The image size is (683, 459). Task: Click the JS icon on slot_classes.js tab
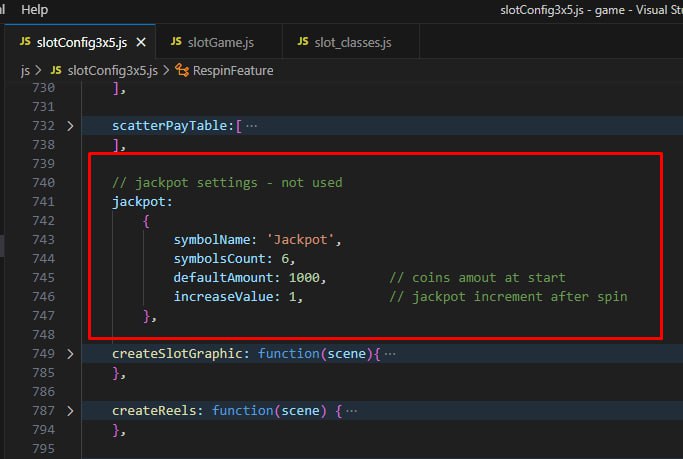303,41
